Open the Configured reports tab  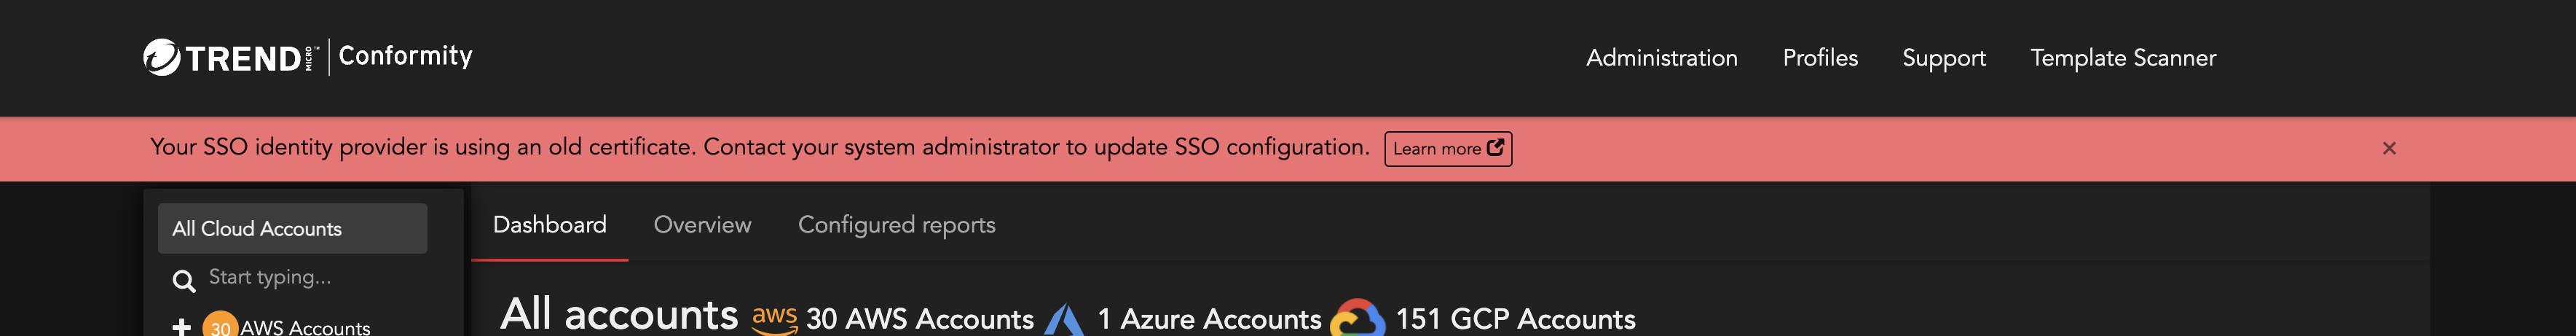896,225
